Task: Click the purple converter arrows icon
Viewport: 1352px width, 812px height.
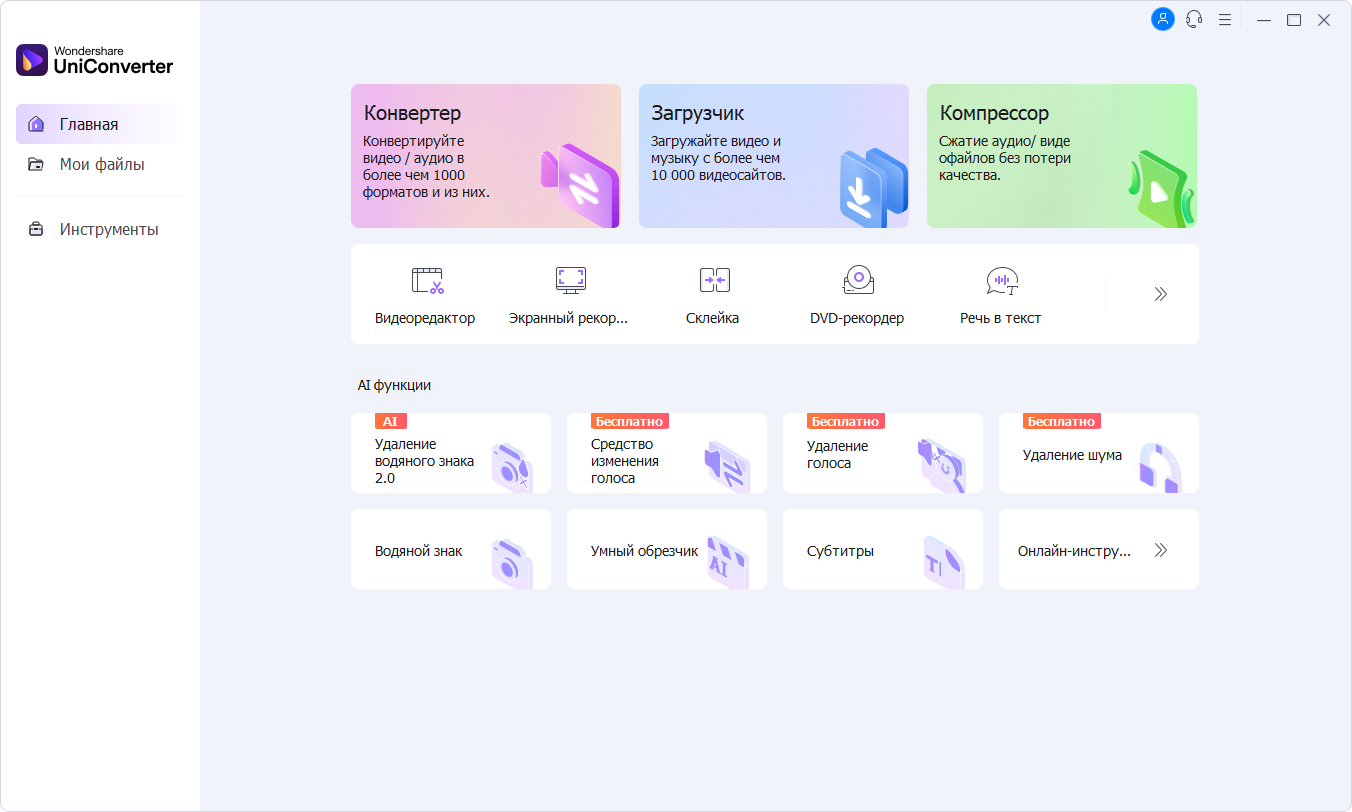Action: (579, 187)
